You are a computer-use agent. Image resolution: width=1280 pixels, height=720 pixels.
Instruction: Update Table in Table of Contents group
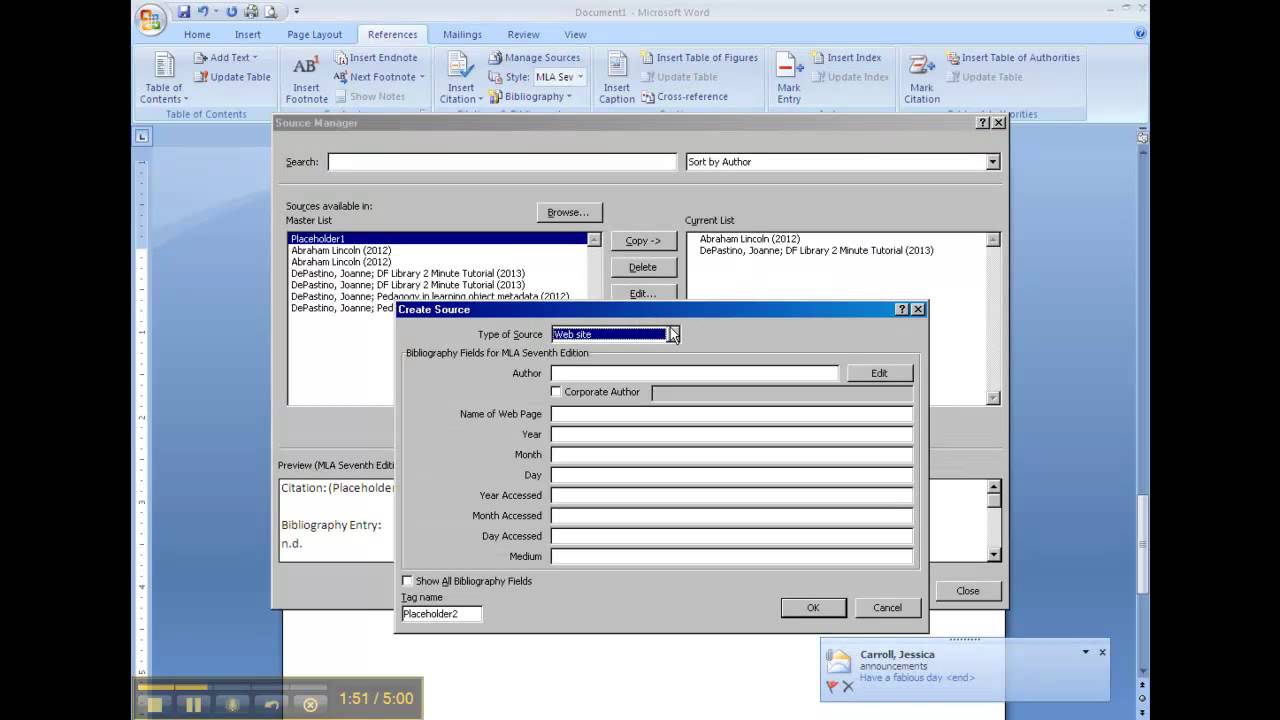pyautogui.click(x=232, y=77)
